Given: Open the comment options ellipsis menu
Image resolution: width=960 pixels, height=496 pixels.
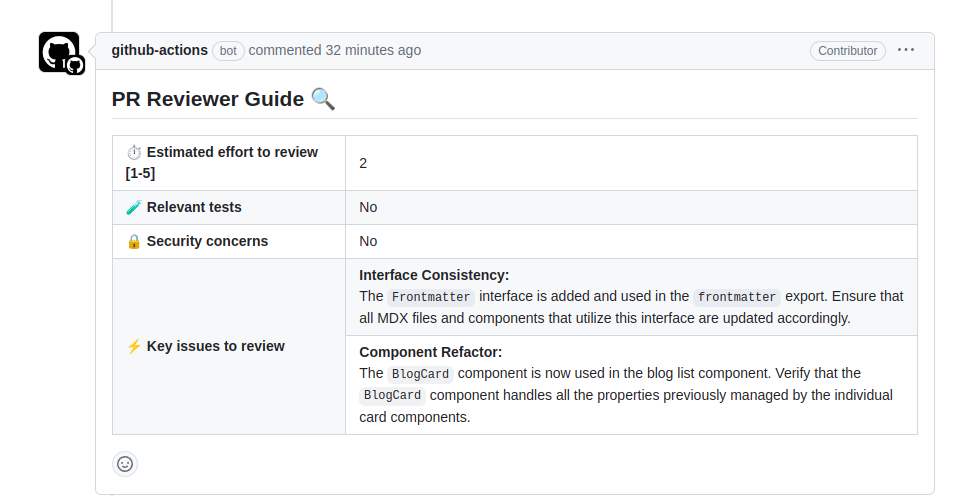Looking at the screenshot, I should tap(906, 50).
